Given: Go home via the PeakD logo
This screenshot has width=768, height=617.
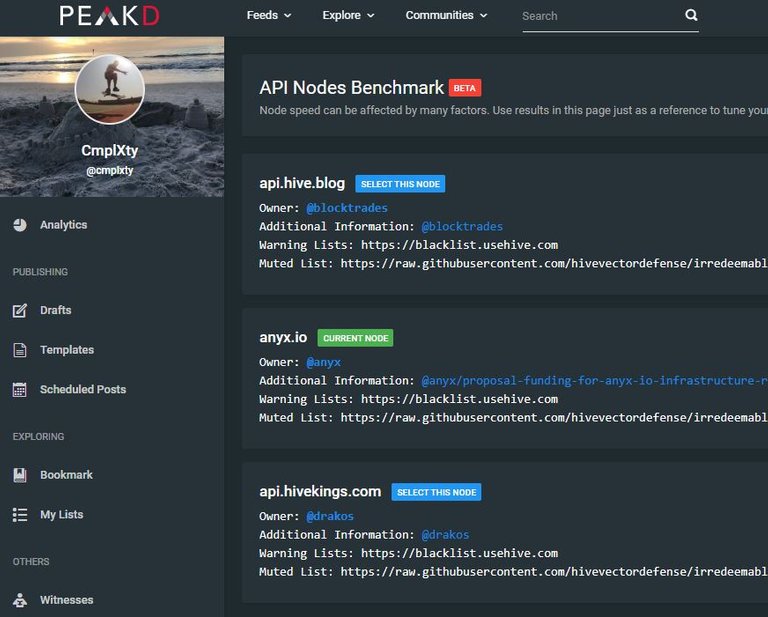Looking at the screenshot, I should [x=109, y=16].
